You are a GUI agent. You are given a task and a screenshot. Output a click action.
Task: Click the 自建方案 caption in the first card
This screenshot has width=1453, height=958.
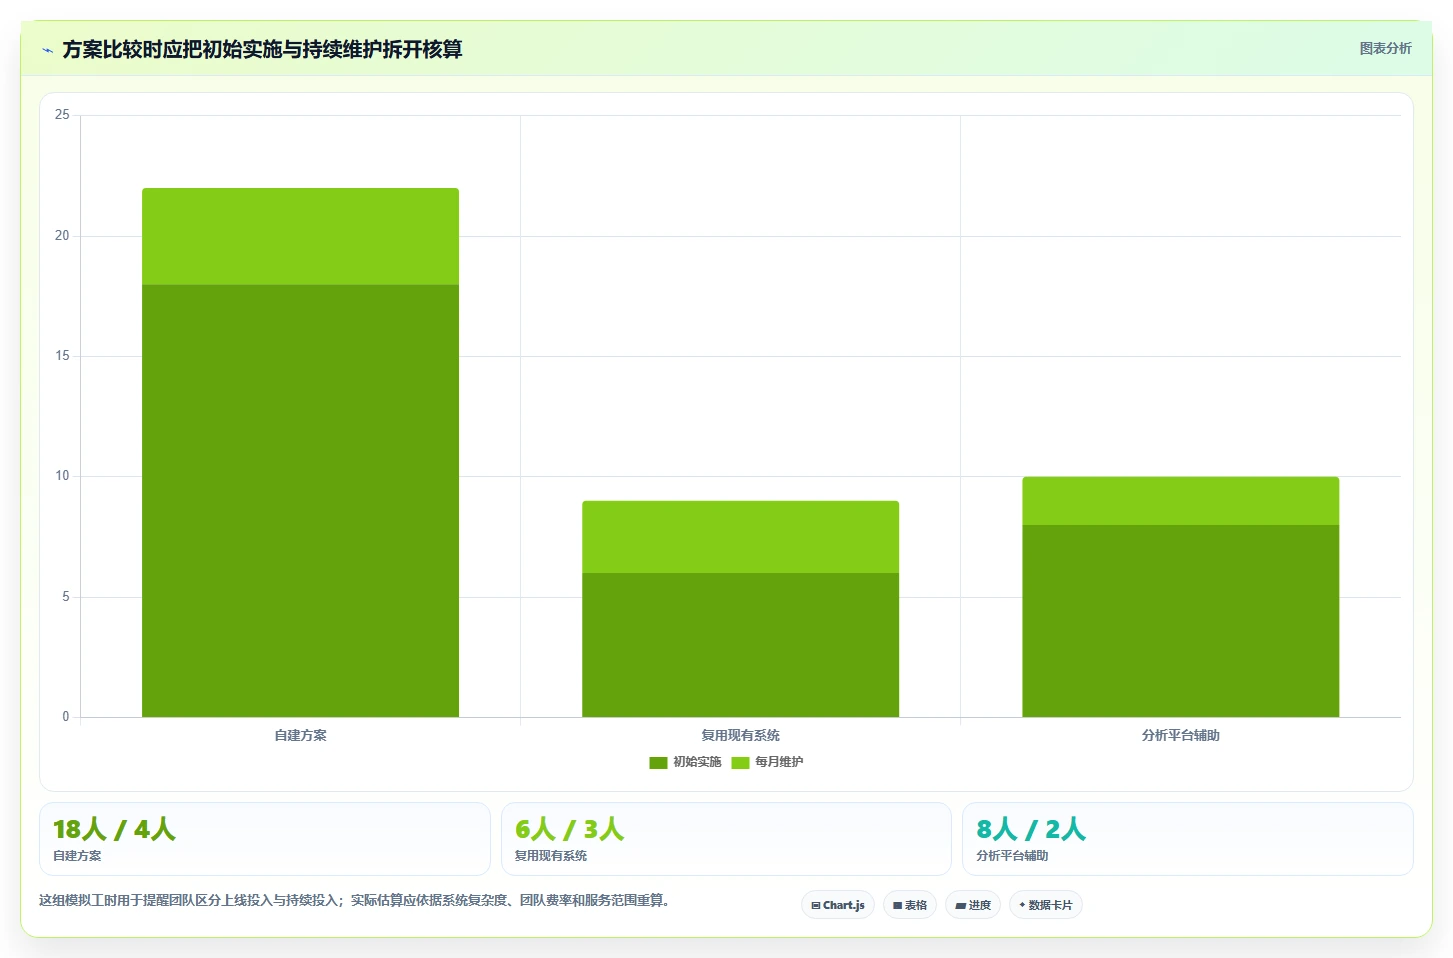[x=77, y=856]
